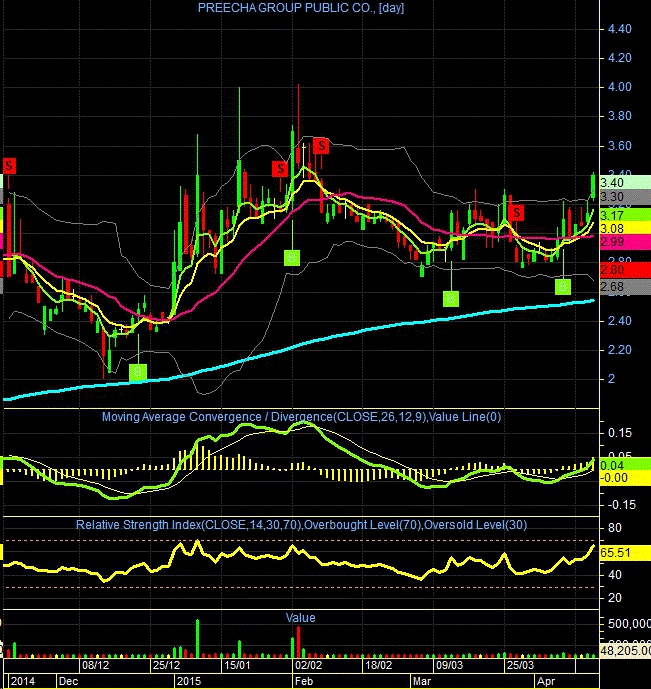
Task: Click the sell marker just before the 02/02 spike
Action: tap(280, 169)
